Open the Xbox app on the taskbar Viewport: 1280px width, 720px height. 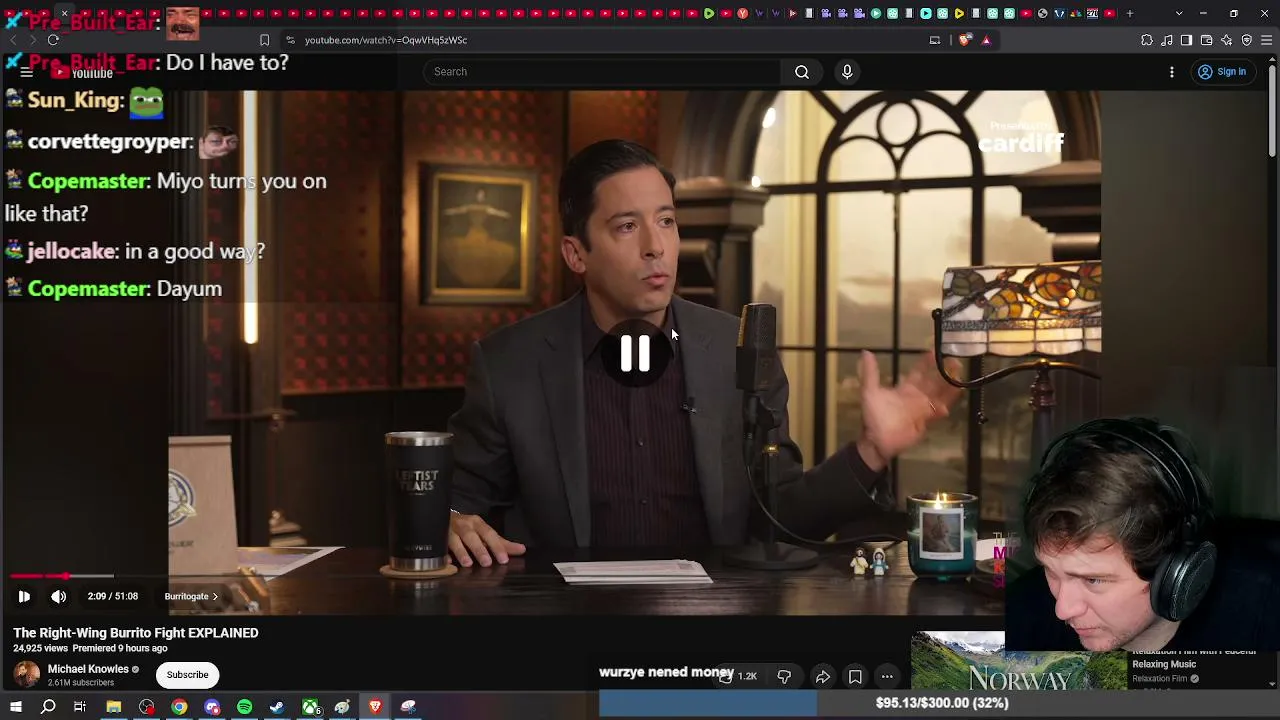[x=310, y=707]
